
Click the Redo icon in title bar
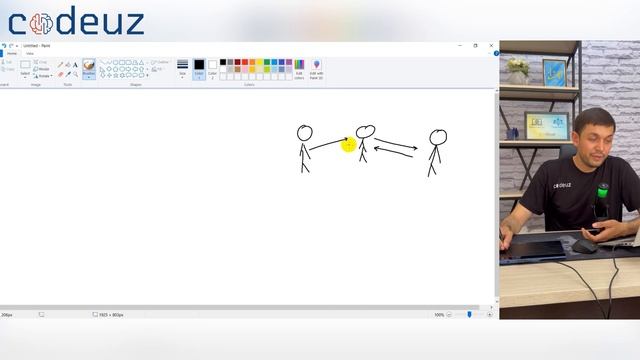click(11, 46)
